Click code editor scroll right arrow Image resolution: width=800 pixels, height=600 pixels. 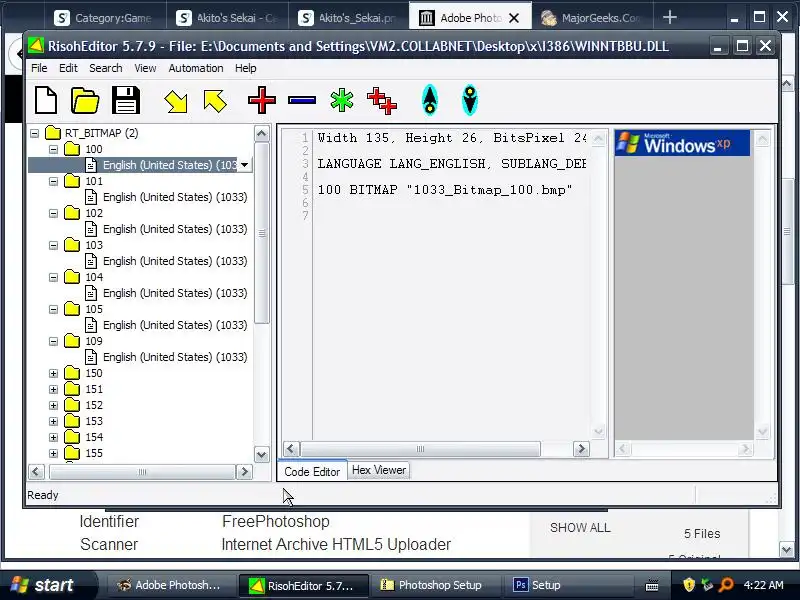coord(581,449)
